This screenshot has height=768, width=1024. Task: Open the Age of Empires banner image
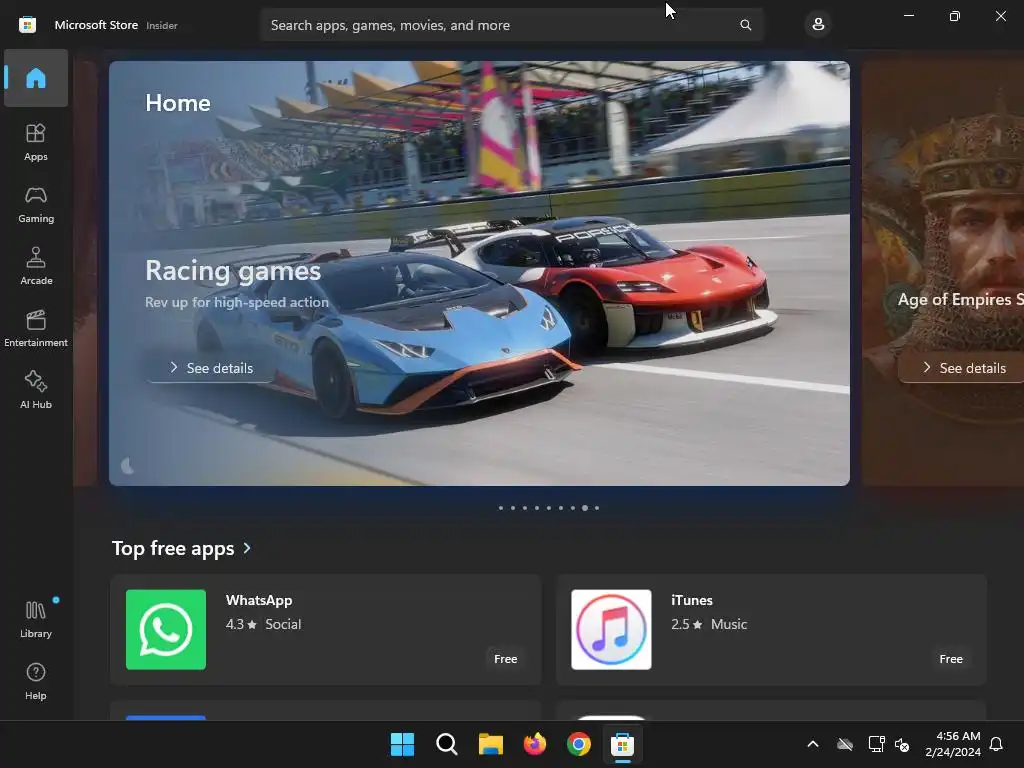click(x=943, y=273)
